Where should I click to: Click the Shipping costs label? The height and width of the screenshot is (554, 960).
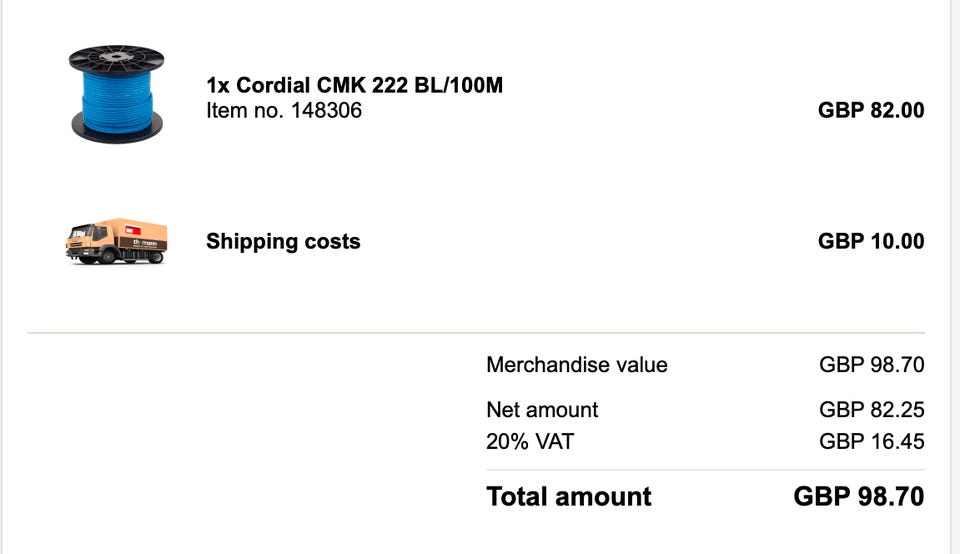pyautogui.click(x=283, y=241)
